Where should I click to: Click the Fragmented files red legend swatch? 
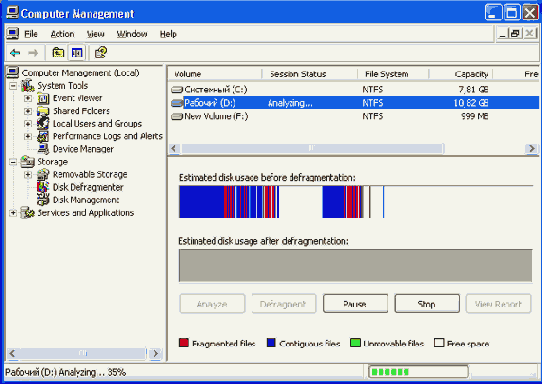point(184,343)
